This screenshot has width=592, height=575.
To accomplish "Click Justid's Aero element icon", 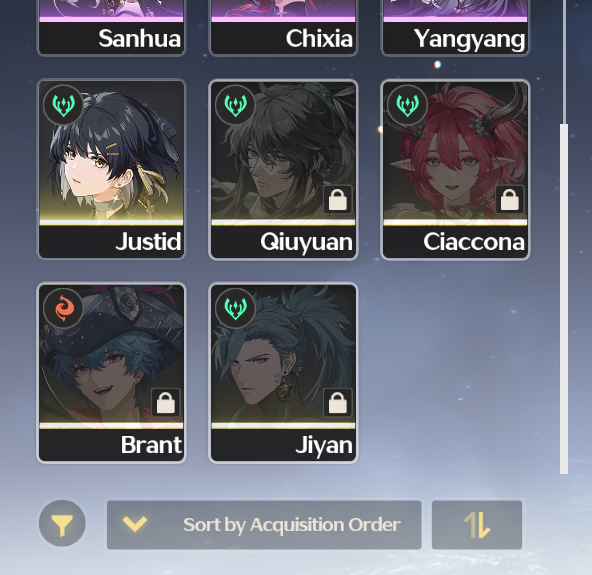I will pyautogui.click(x=63, y=105).
